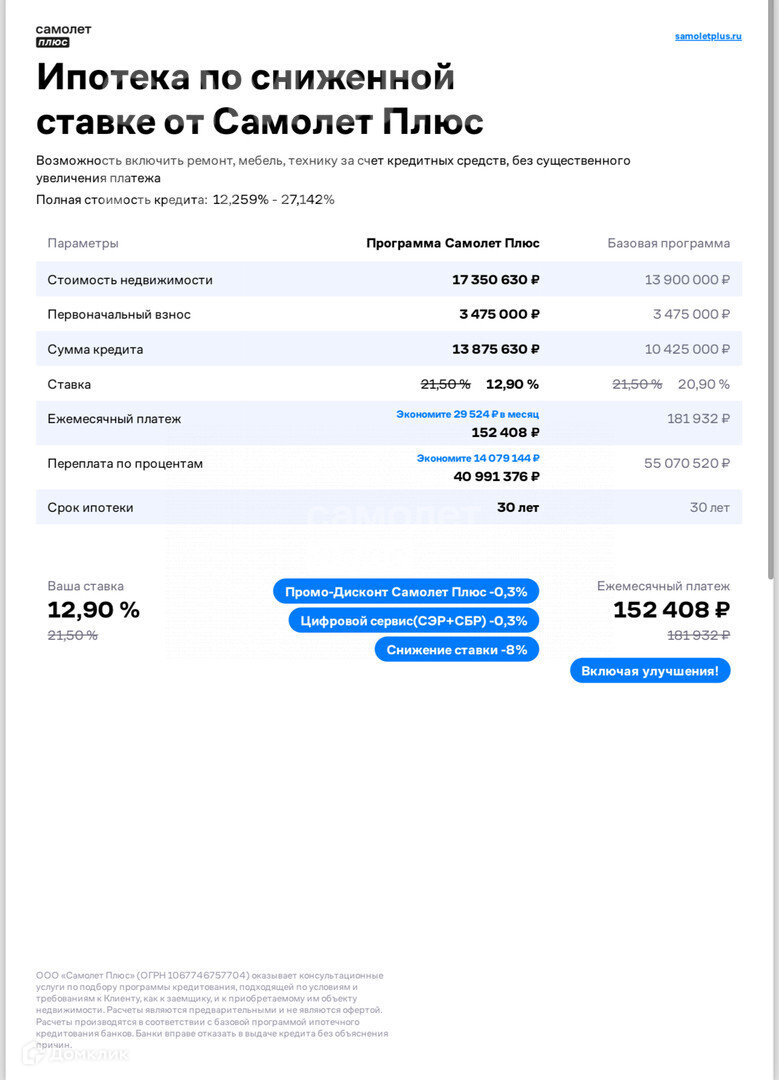Click the Базовая программа column header
Screen dimensions: 779x1080
(668, 243)
